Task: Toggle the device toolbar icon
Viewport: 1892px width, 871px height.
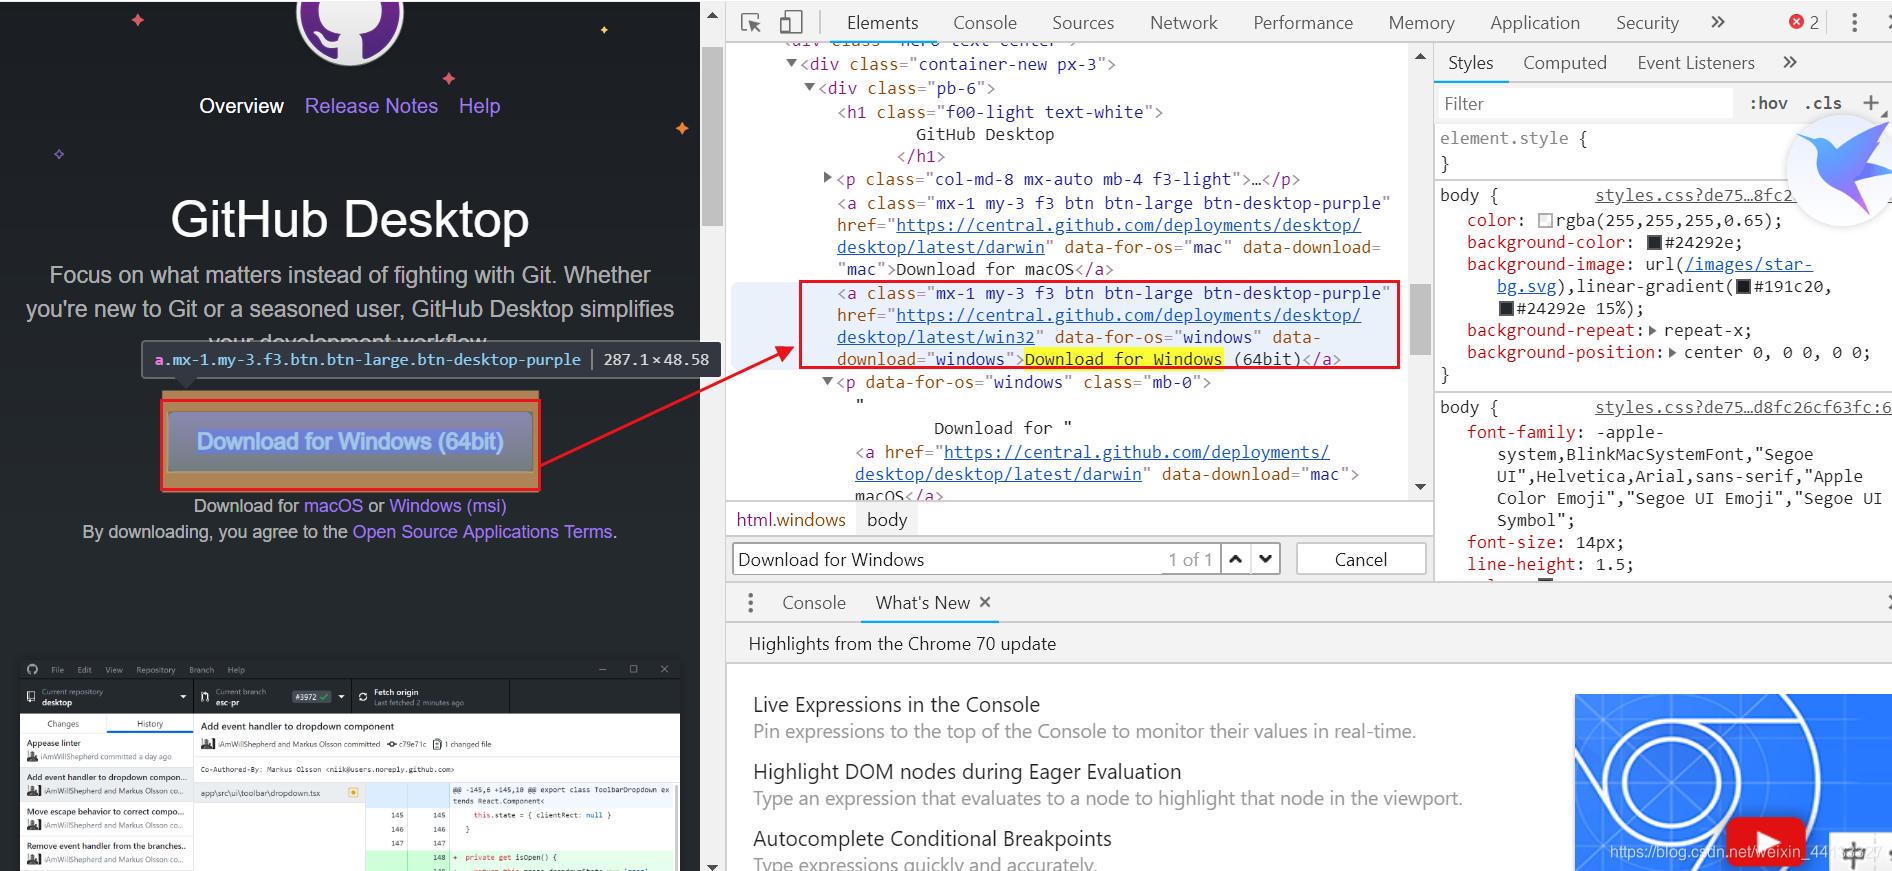Action: (791, 22)
